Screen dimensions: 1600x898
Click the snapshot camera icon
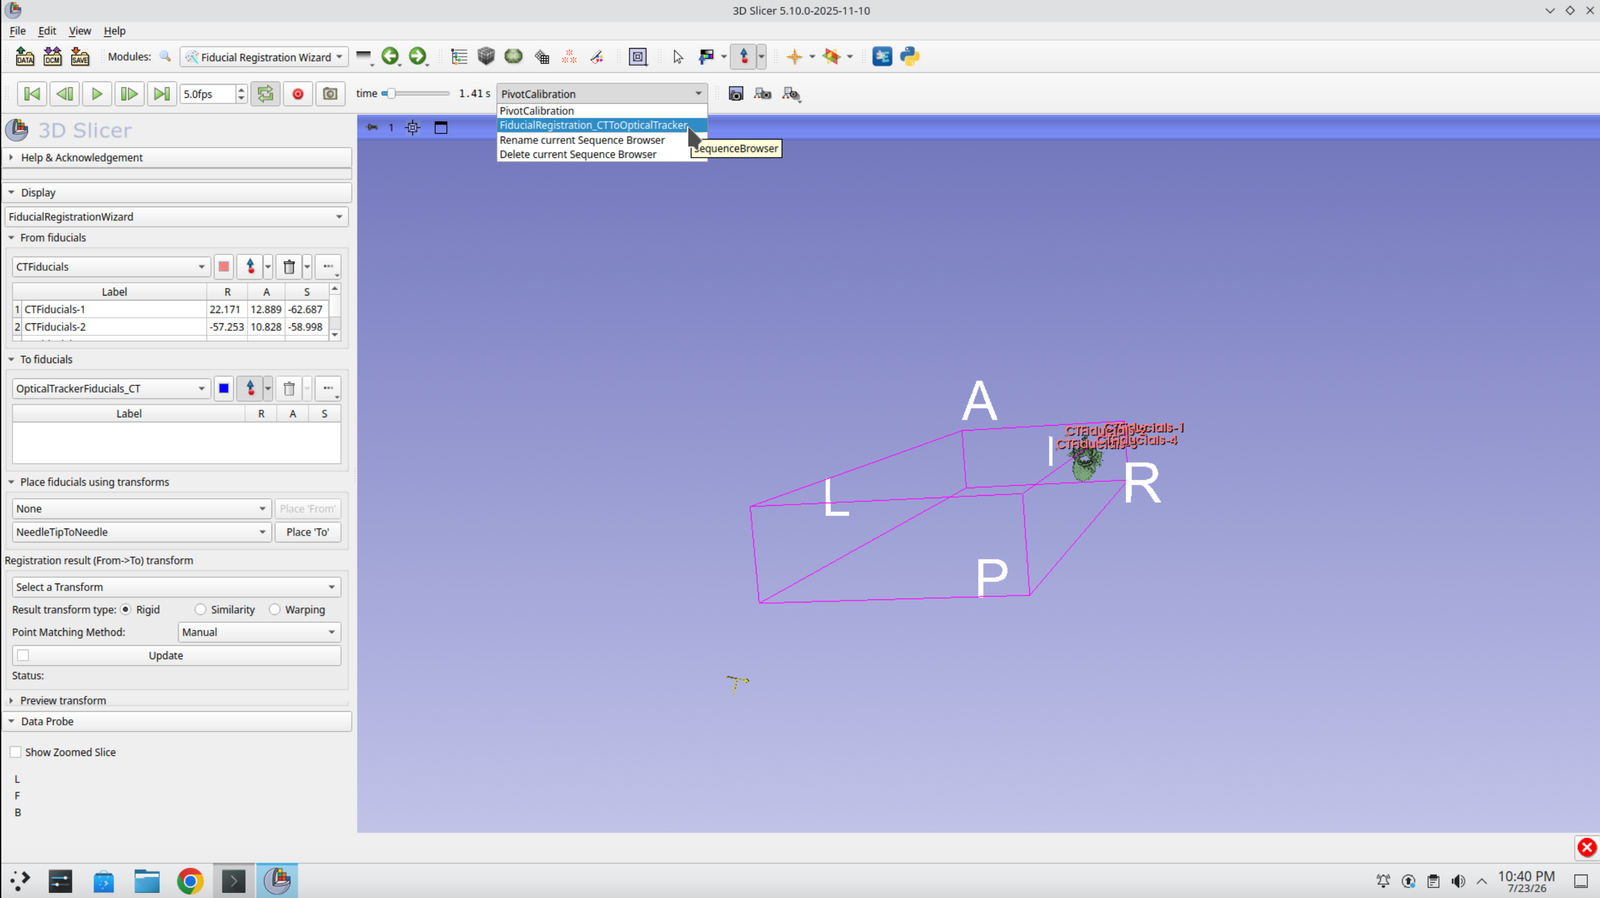[x=330, y=94]
